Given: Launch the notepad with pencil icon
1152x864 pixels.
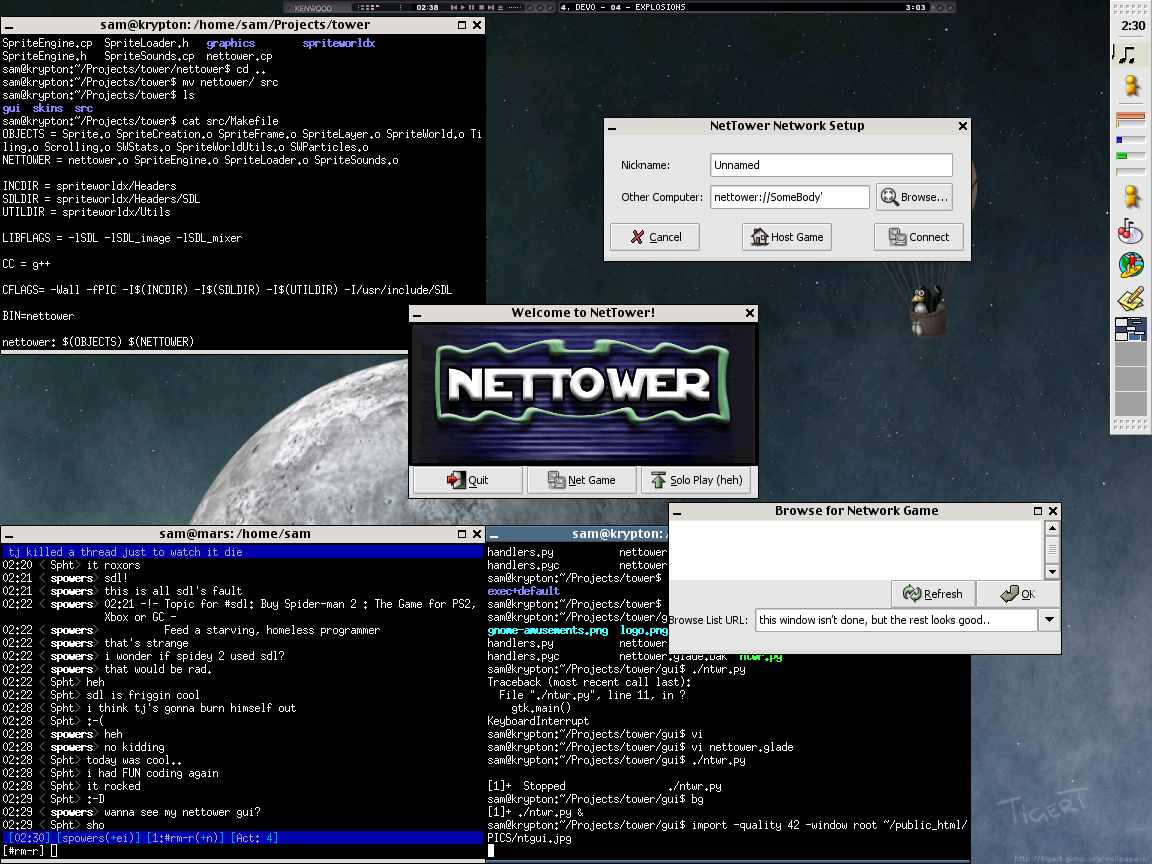Looking at the screenshot, I should tap(1130, 298).
